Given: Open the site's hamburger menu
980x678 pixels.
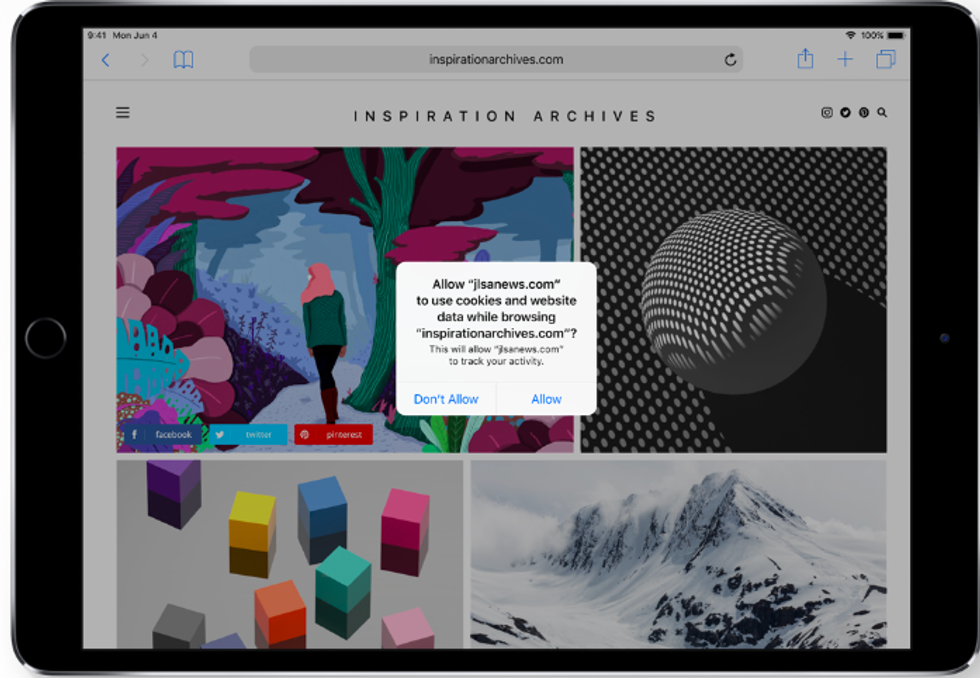Looking at the screenshot, I should click(123, 113).
